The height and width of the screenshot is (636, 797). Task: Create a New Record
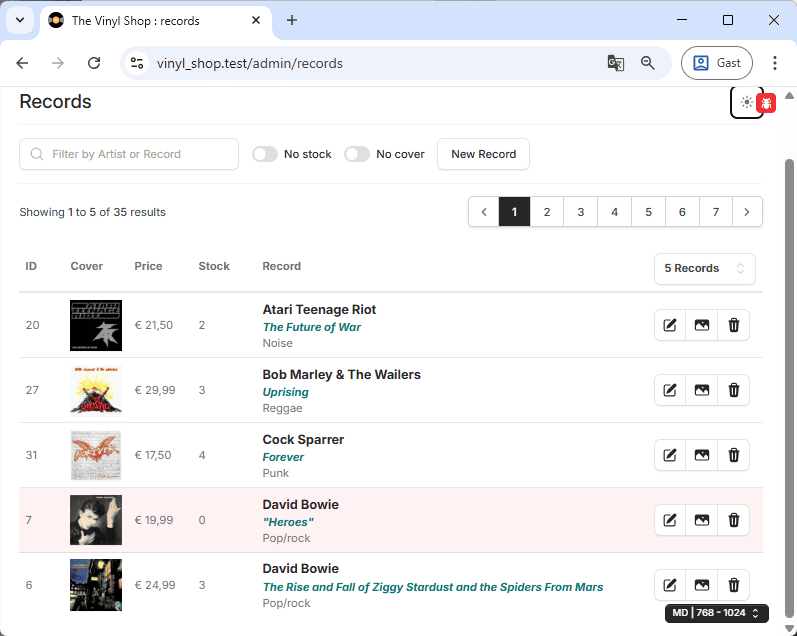point(483,154)
